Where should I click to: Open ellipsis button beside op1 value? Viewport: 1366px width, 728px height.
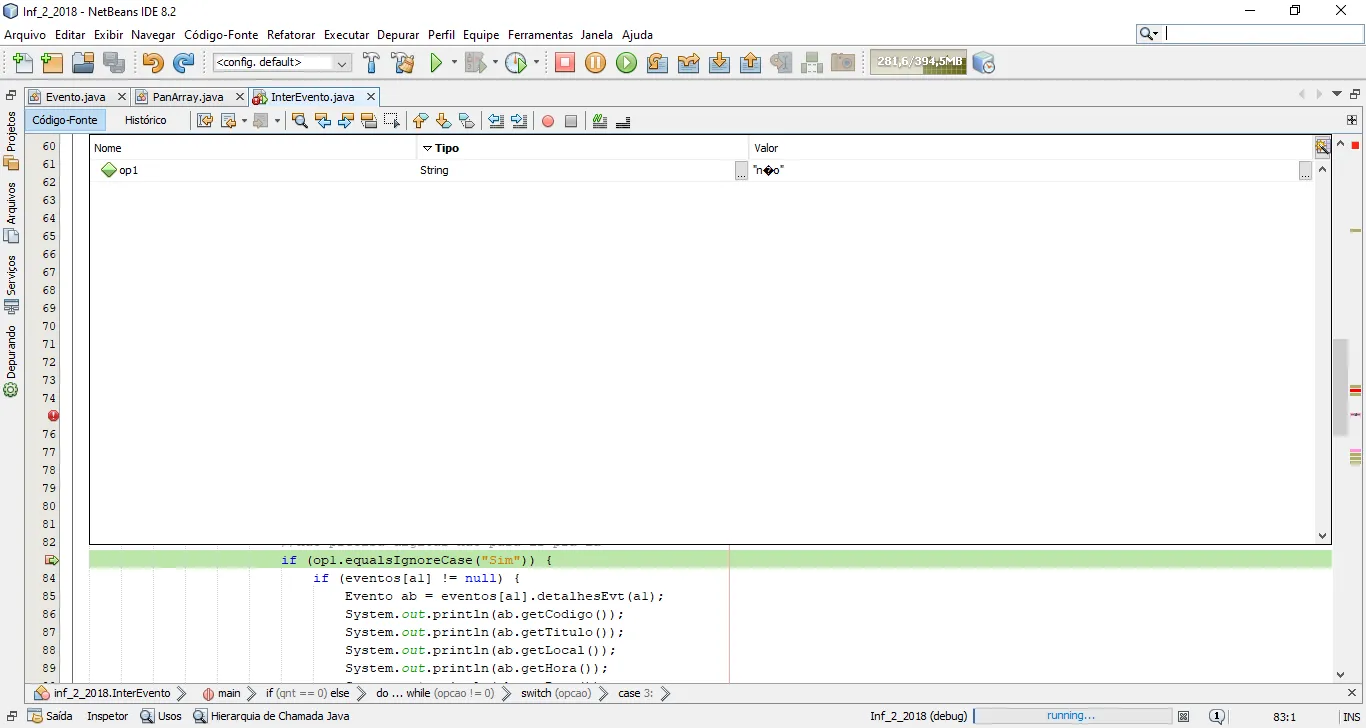pyautogui.click(x=1305, y=171)
